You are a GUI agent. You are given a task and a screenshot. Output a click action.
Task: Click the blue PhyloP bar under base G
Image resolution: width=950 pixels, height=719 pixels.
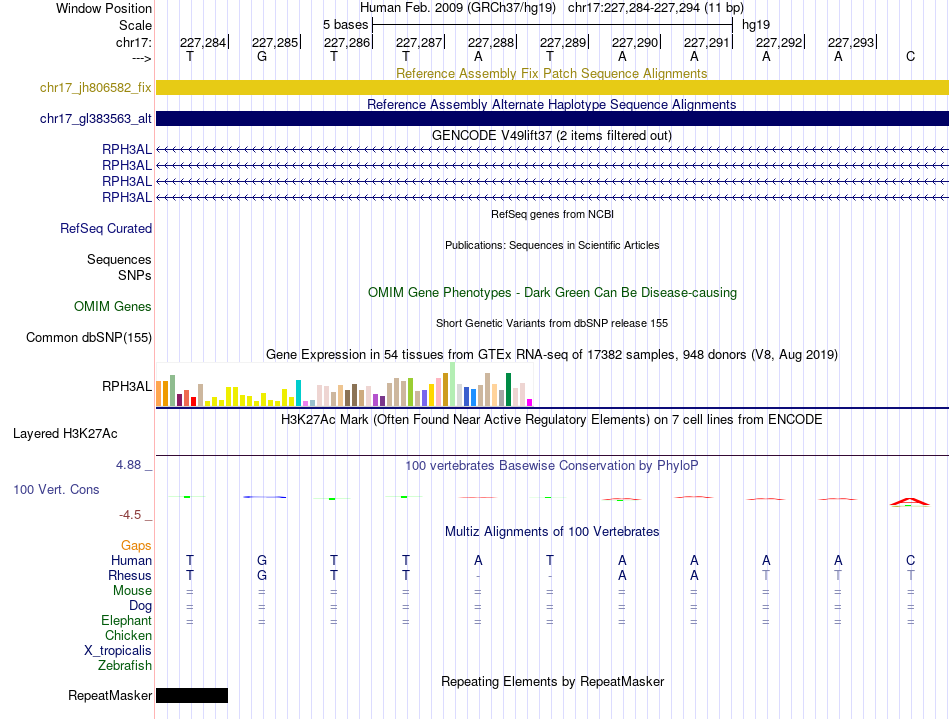(265, 497)
